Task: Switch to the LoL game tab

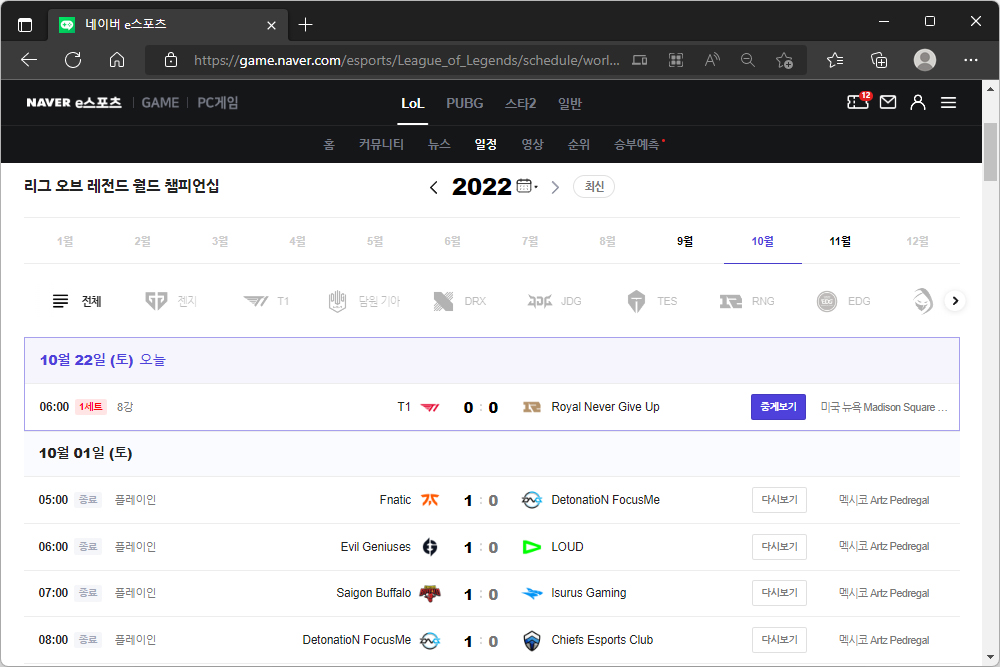Action: 413,103
